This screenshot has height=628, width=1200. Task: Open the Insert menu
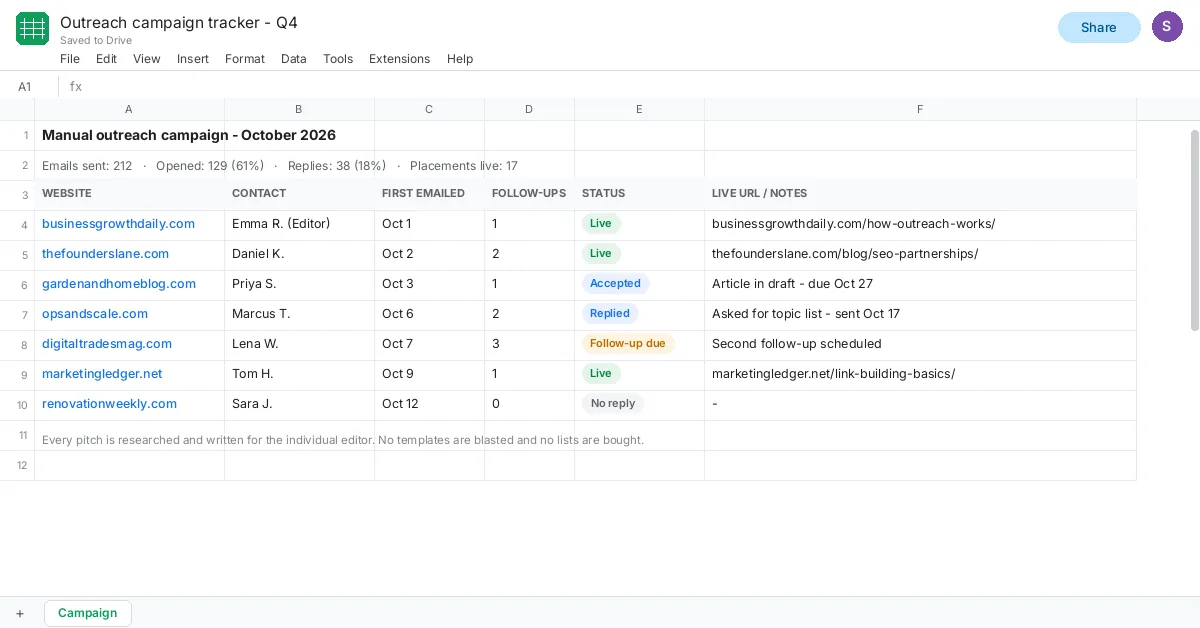point(193,59)
